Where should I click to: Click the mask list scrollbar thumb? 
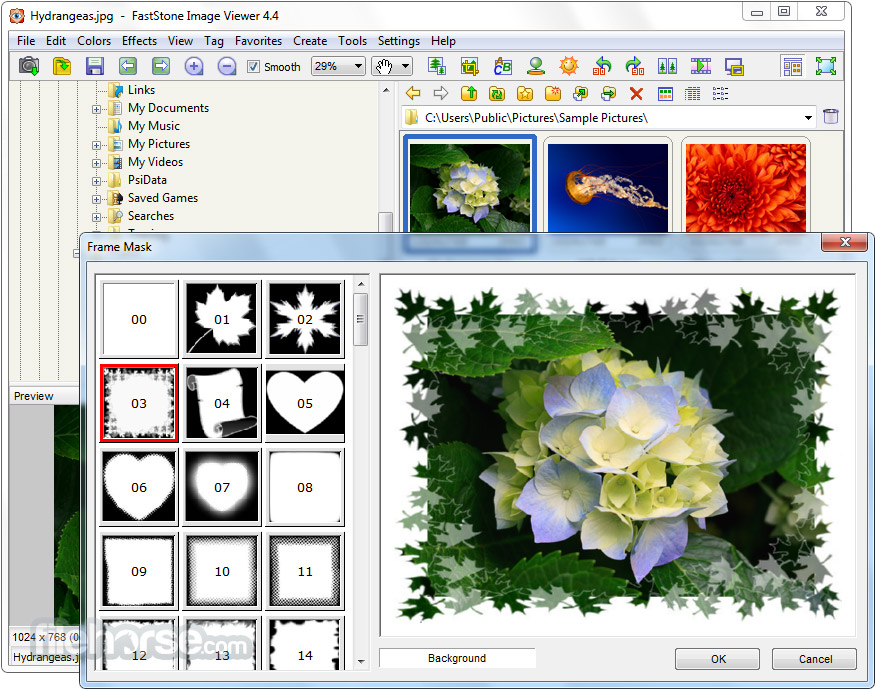tap(361, 320)
